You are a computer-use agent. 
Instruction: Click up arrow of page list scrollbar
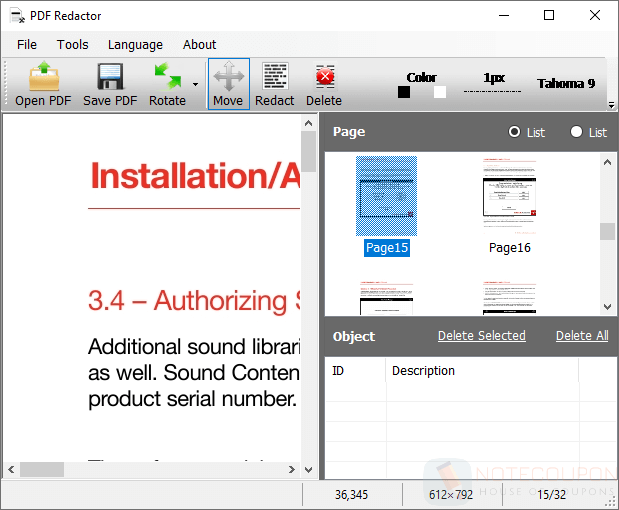(608, 162)
